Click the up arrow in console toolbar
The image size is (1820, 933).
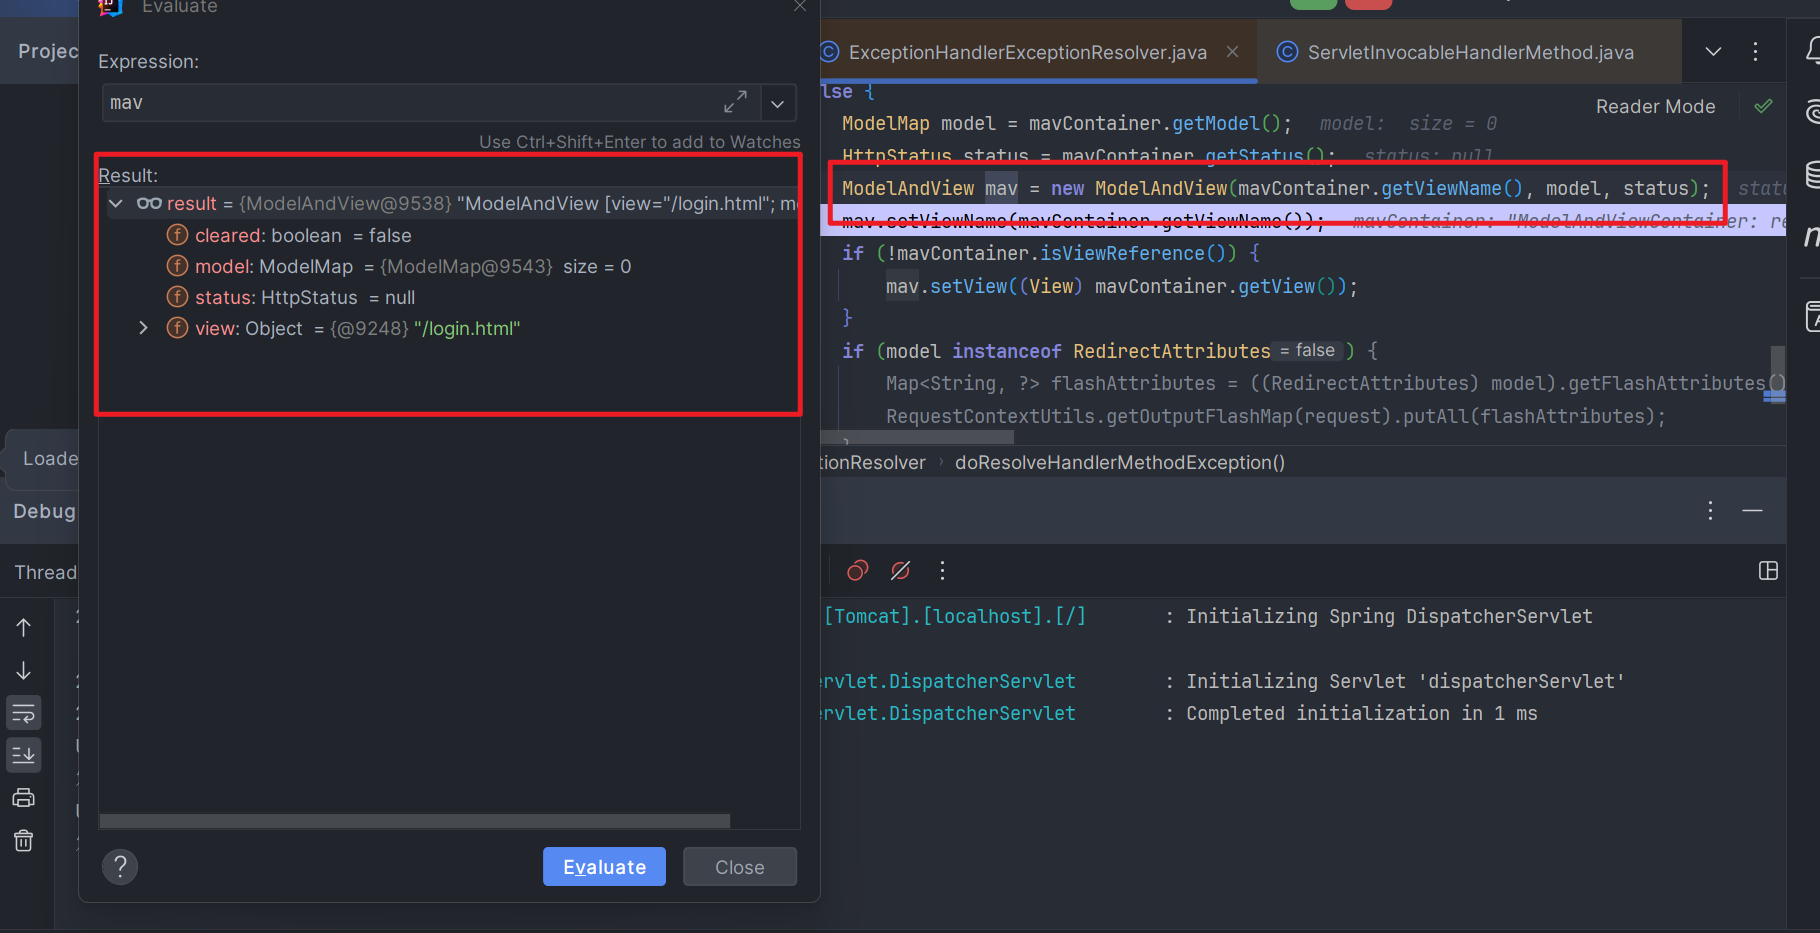click(24, 627)
